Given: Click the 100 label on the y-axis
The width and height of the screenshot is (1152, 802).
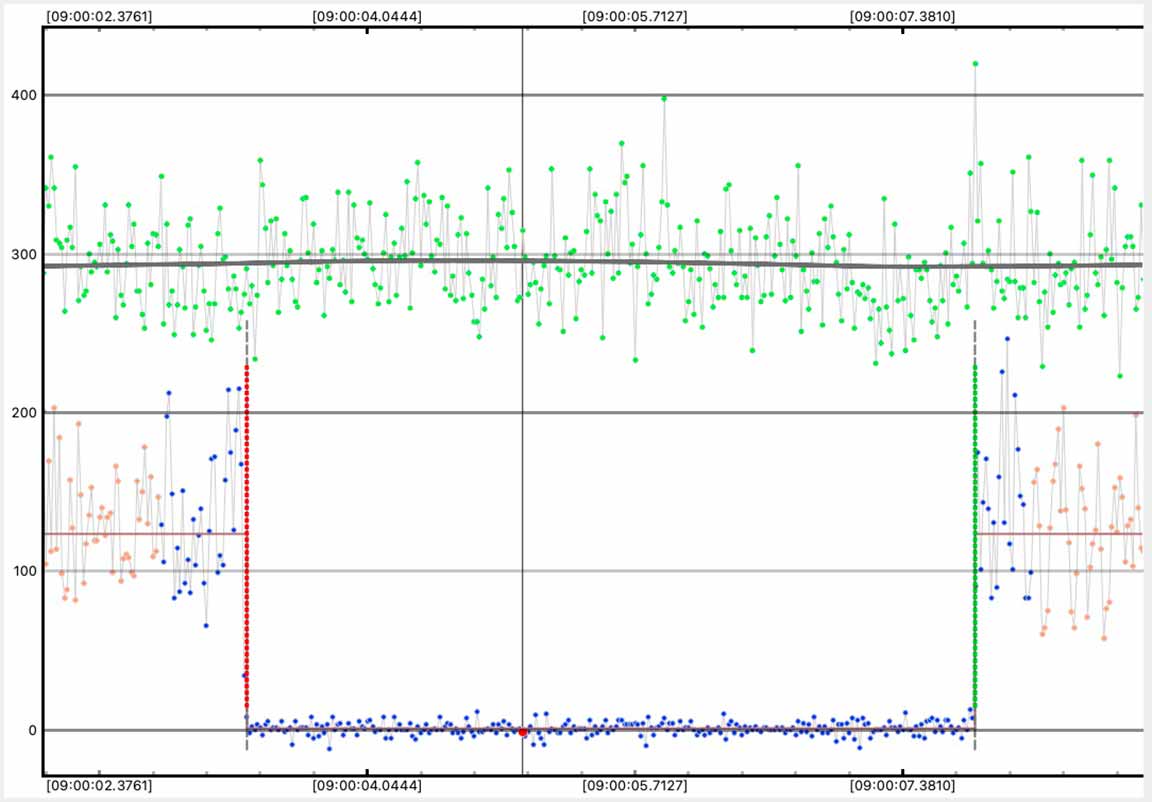Looking at the screenshot, I should point(23,571).
